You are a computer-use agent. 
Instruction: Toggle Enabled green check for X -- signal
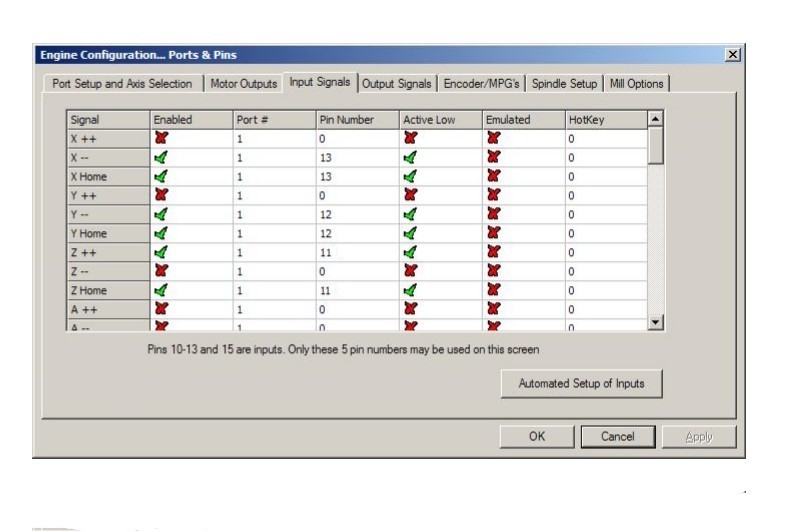click(x=161, y=158)
